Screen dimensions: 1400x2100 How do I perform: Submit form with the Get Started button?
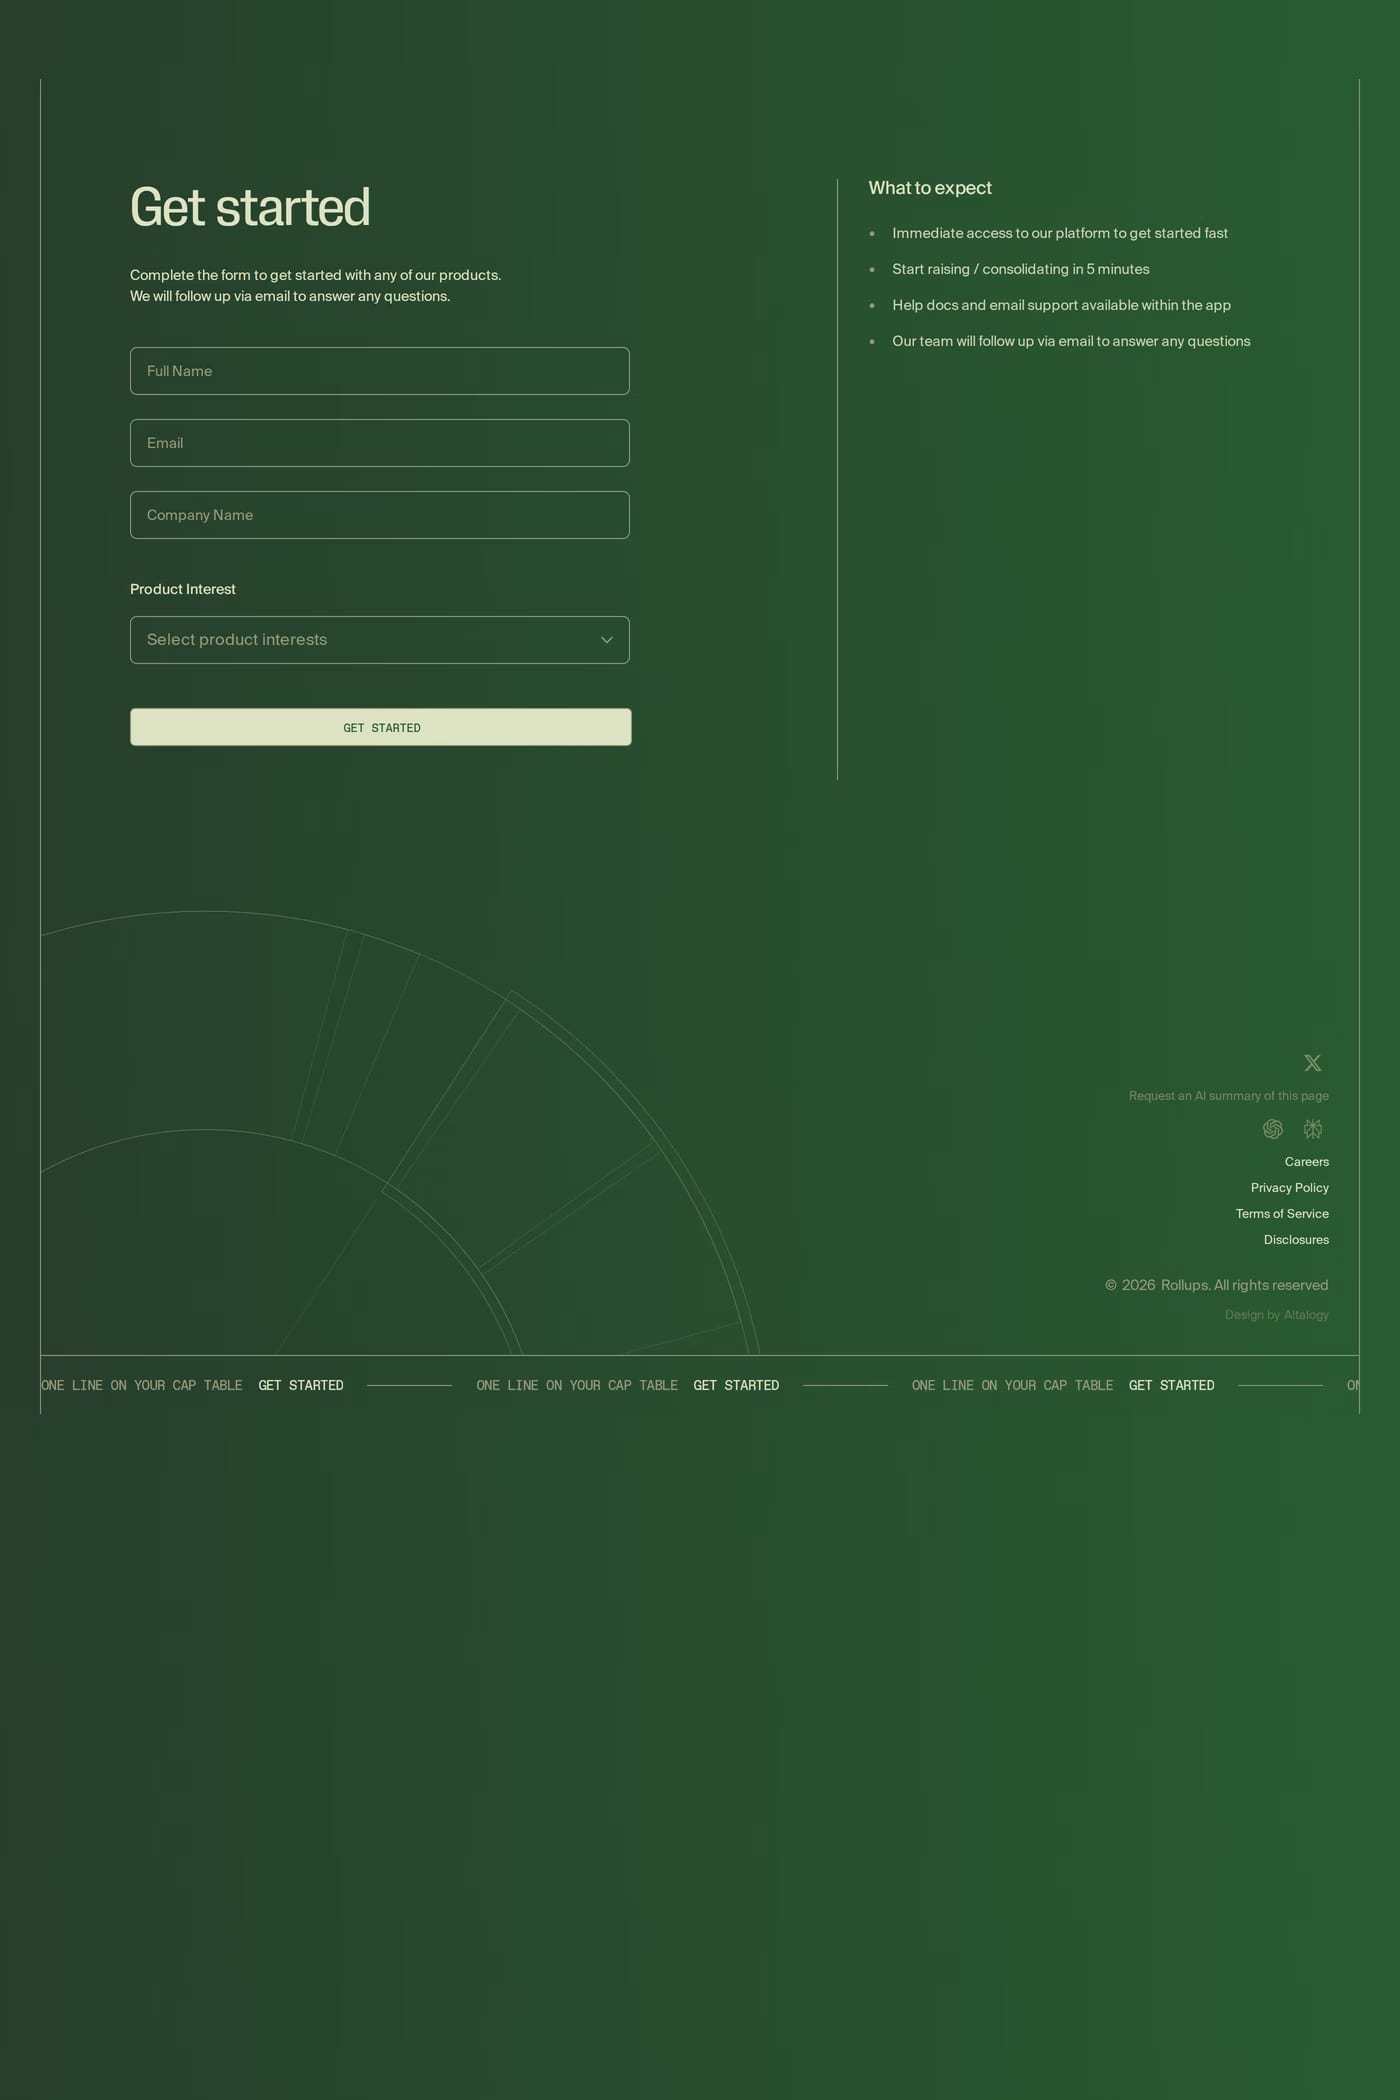(x=381, y=727)
